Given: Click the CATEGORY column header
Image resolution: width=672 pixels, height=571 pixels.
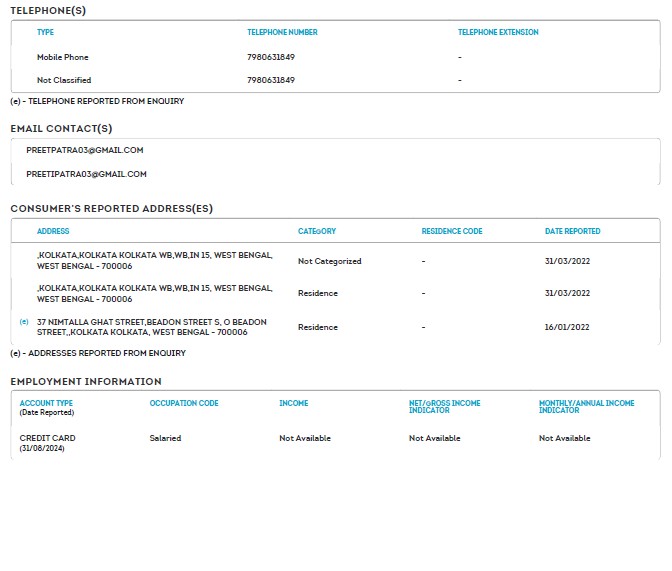Looking at the screenshot, I should [317, 231].
